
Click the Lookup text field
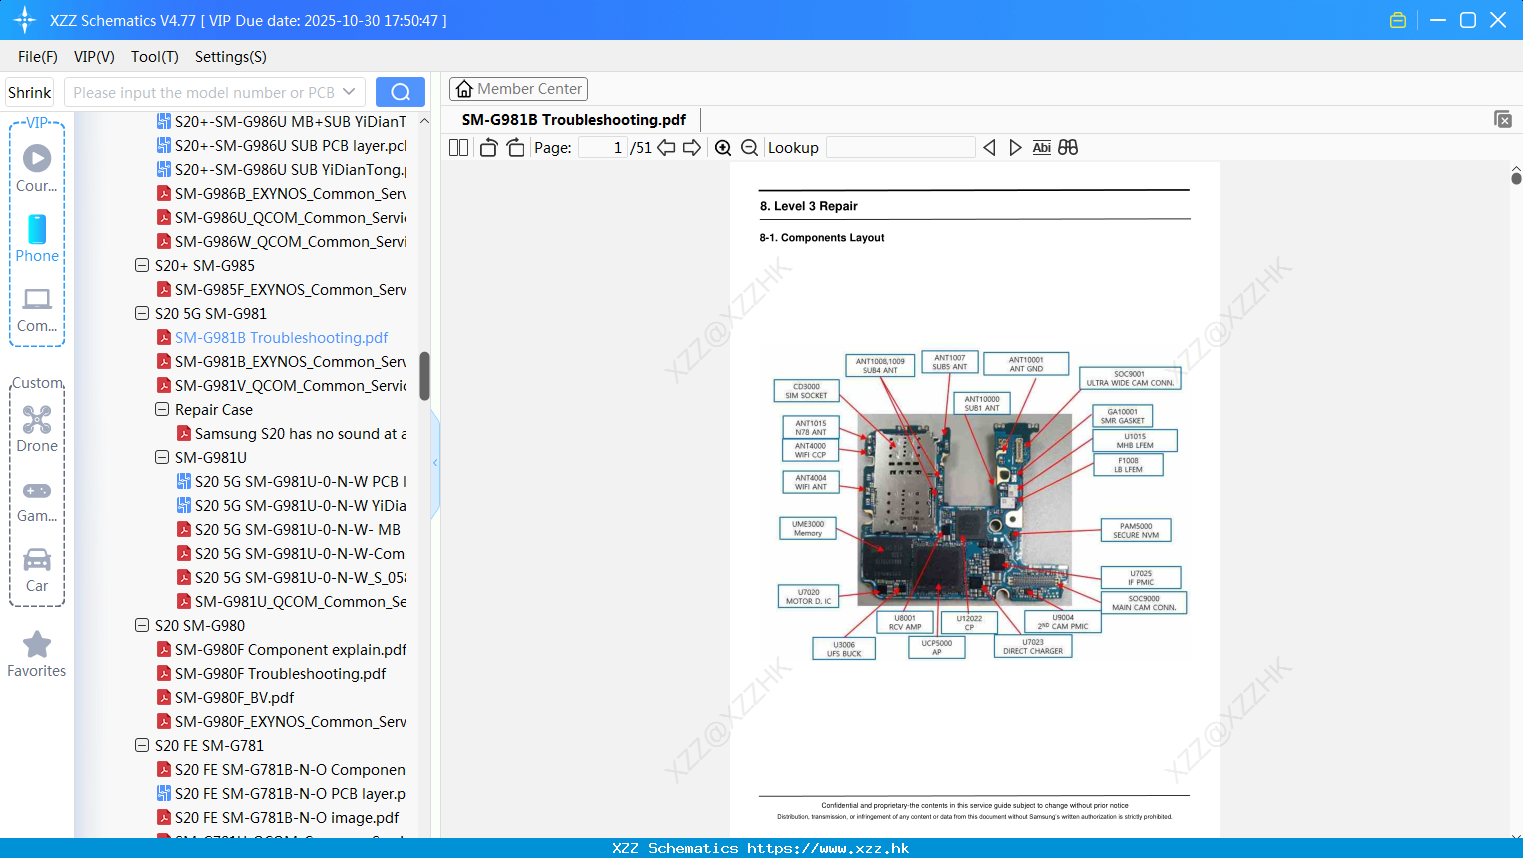pyautogui.click(x=901, y=148)
